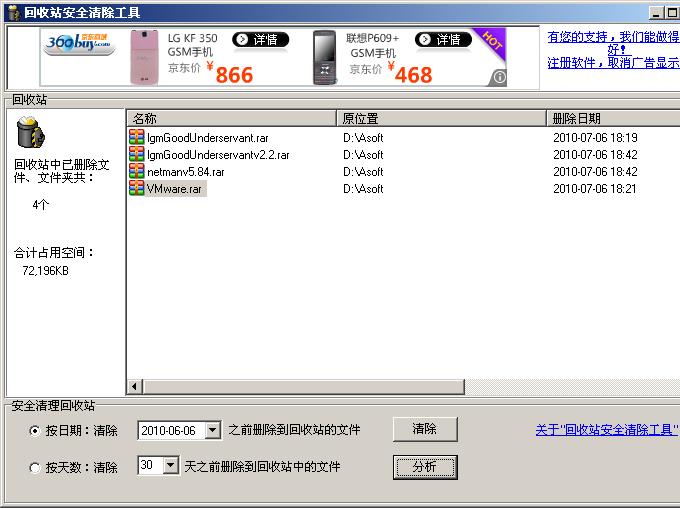
Task: Click the netmanv5.84.rar archive icon
Action: [x=137, y=171]
